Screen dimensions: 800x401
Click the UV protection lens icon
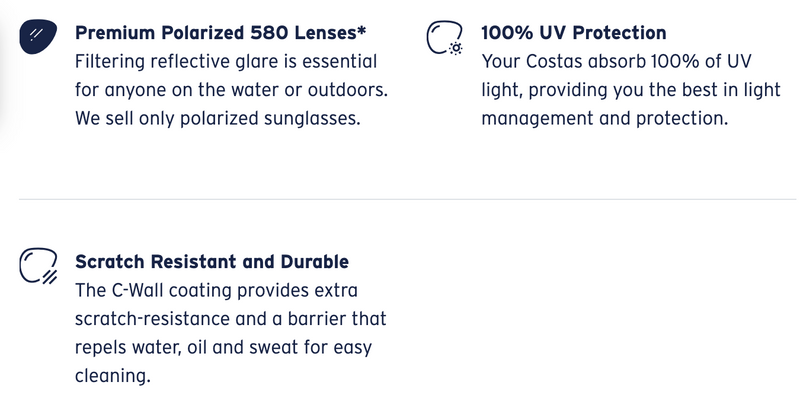(444, 37)
